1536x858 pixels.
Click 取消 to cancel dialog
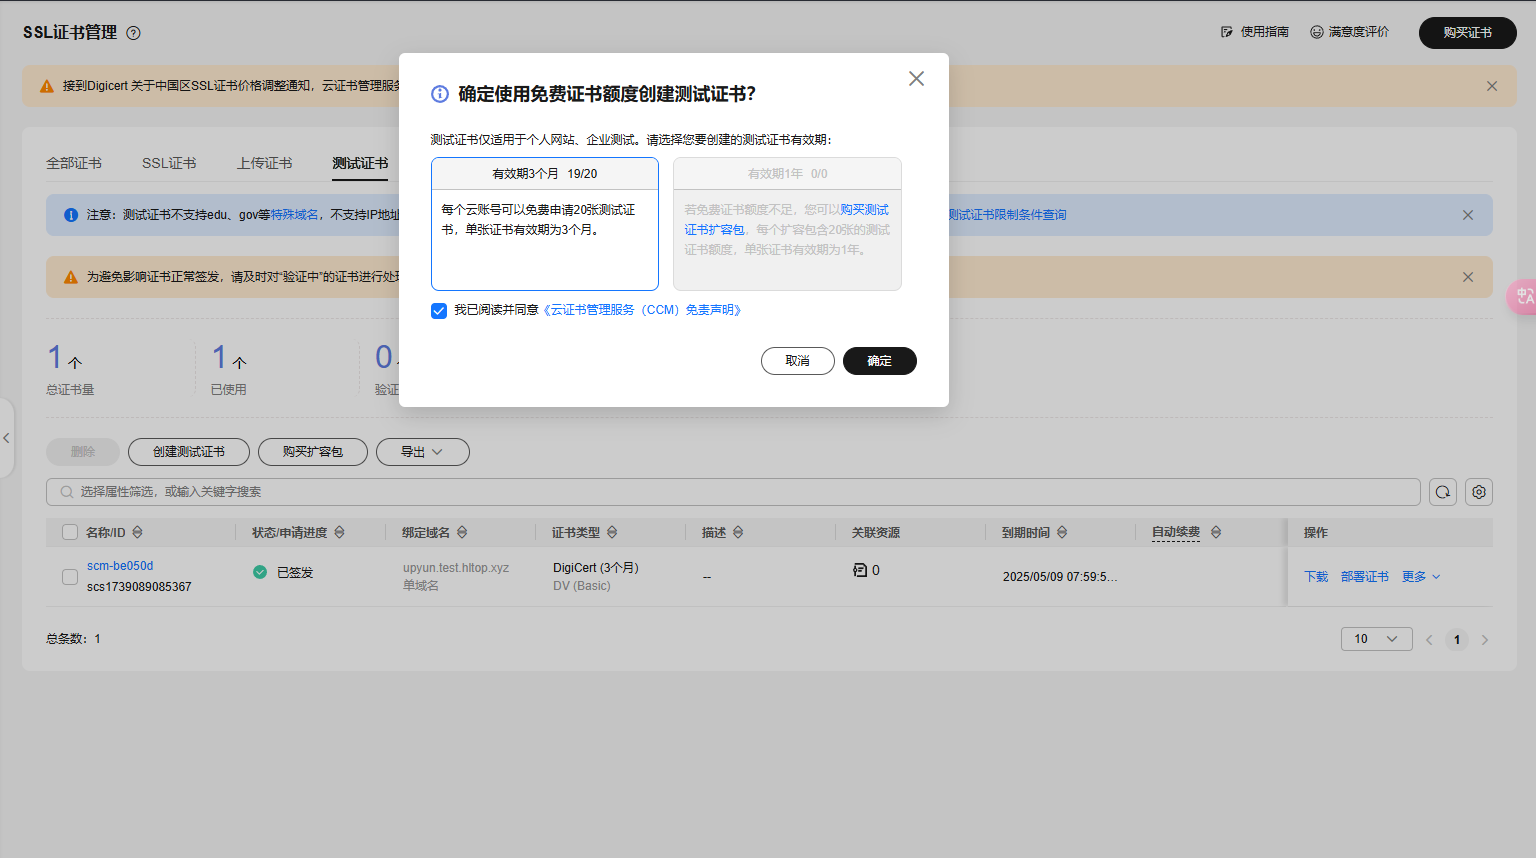coord(798,361)
